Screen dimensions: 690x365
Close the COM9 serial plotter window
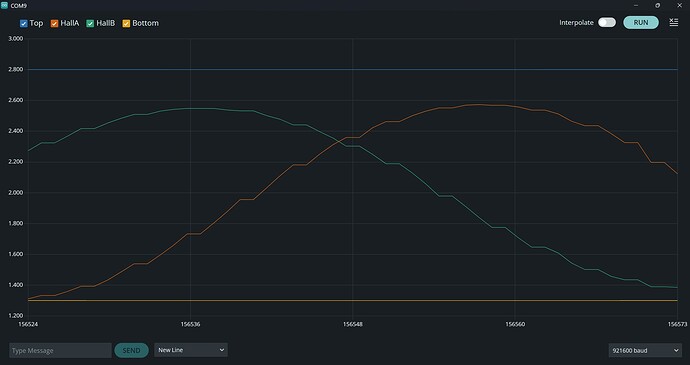click(x=679, y=5)
